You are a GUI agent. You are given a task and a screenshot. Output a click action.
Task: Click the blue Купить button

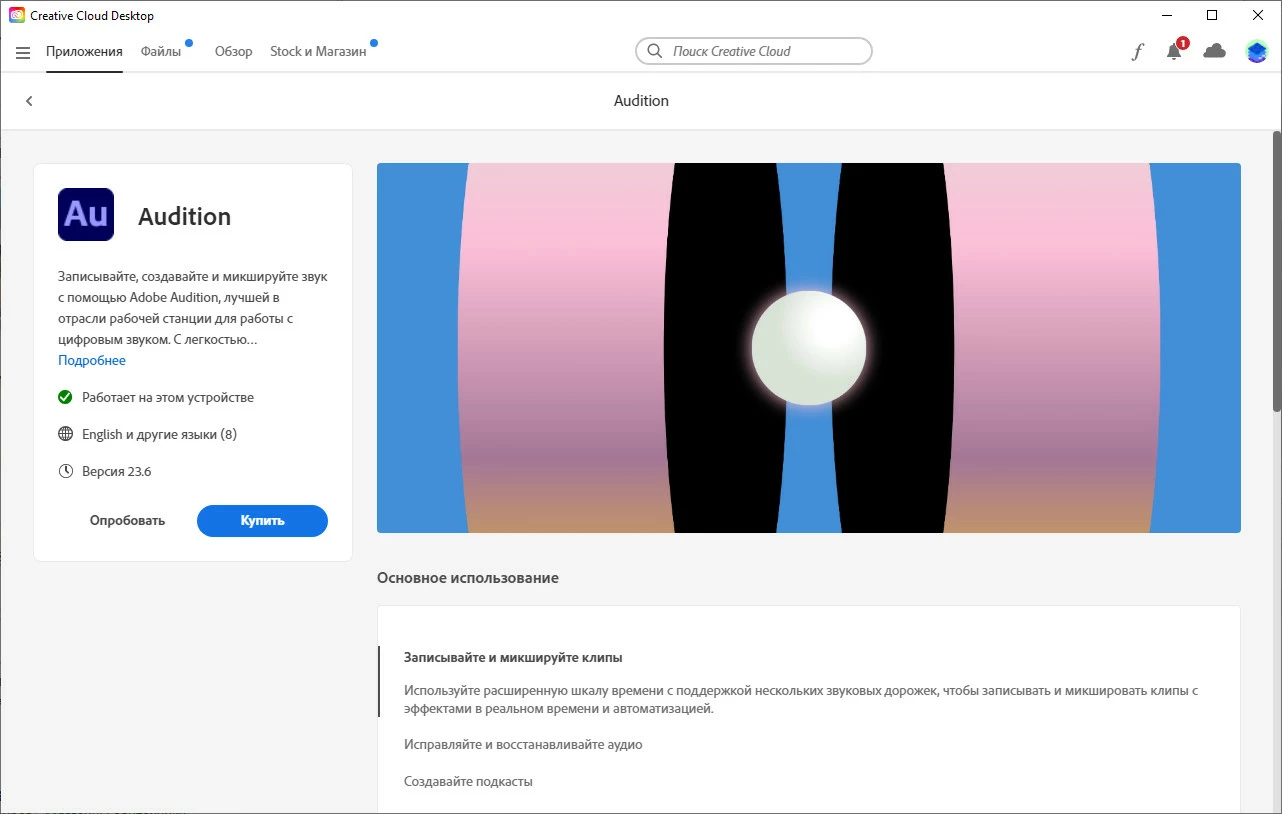click(262, 521)
